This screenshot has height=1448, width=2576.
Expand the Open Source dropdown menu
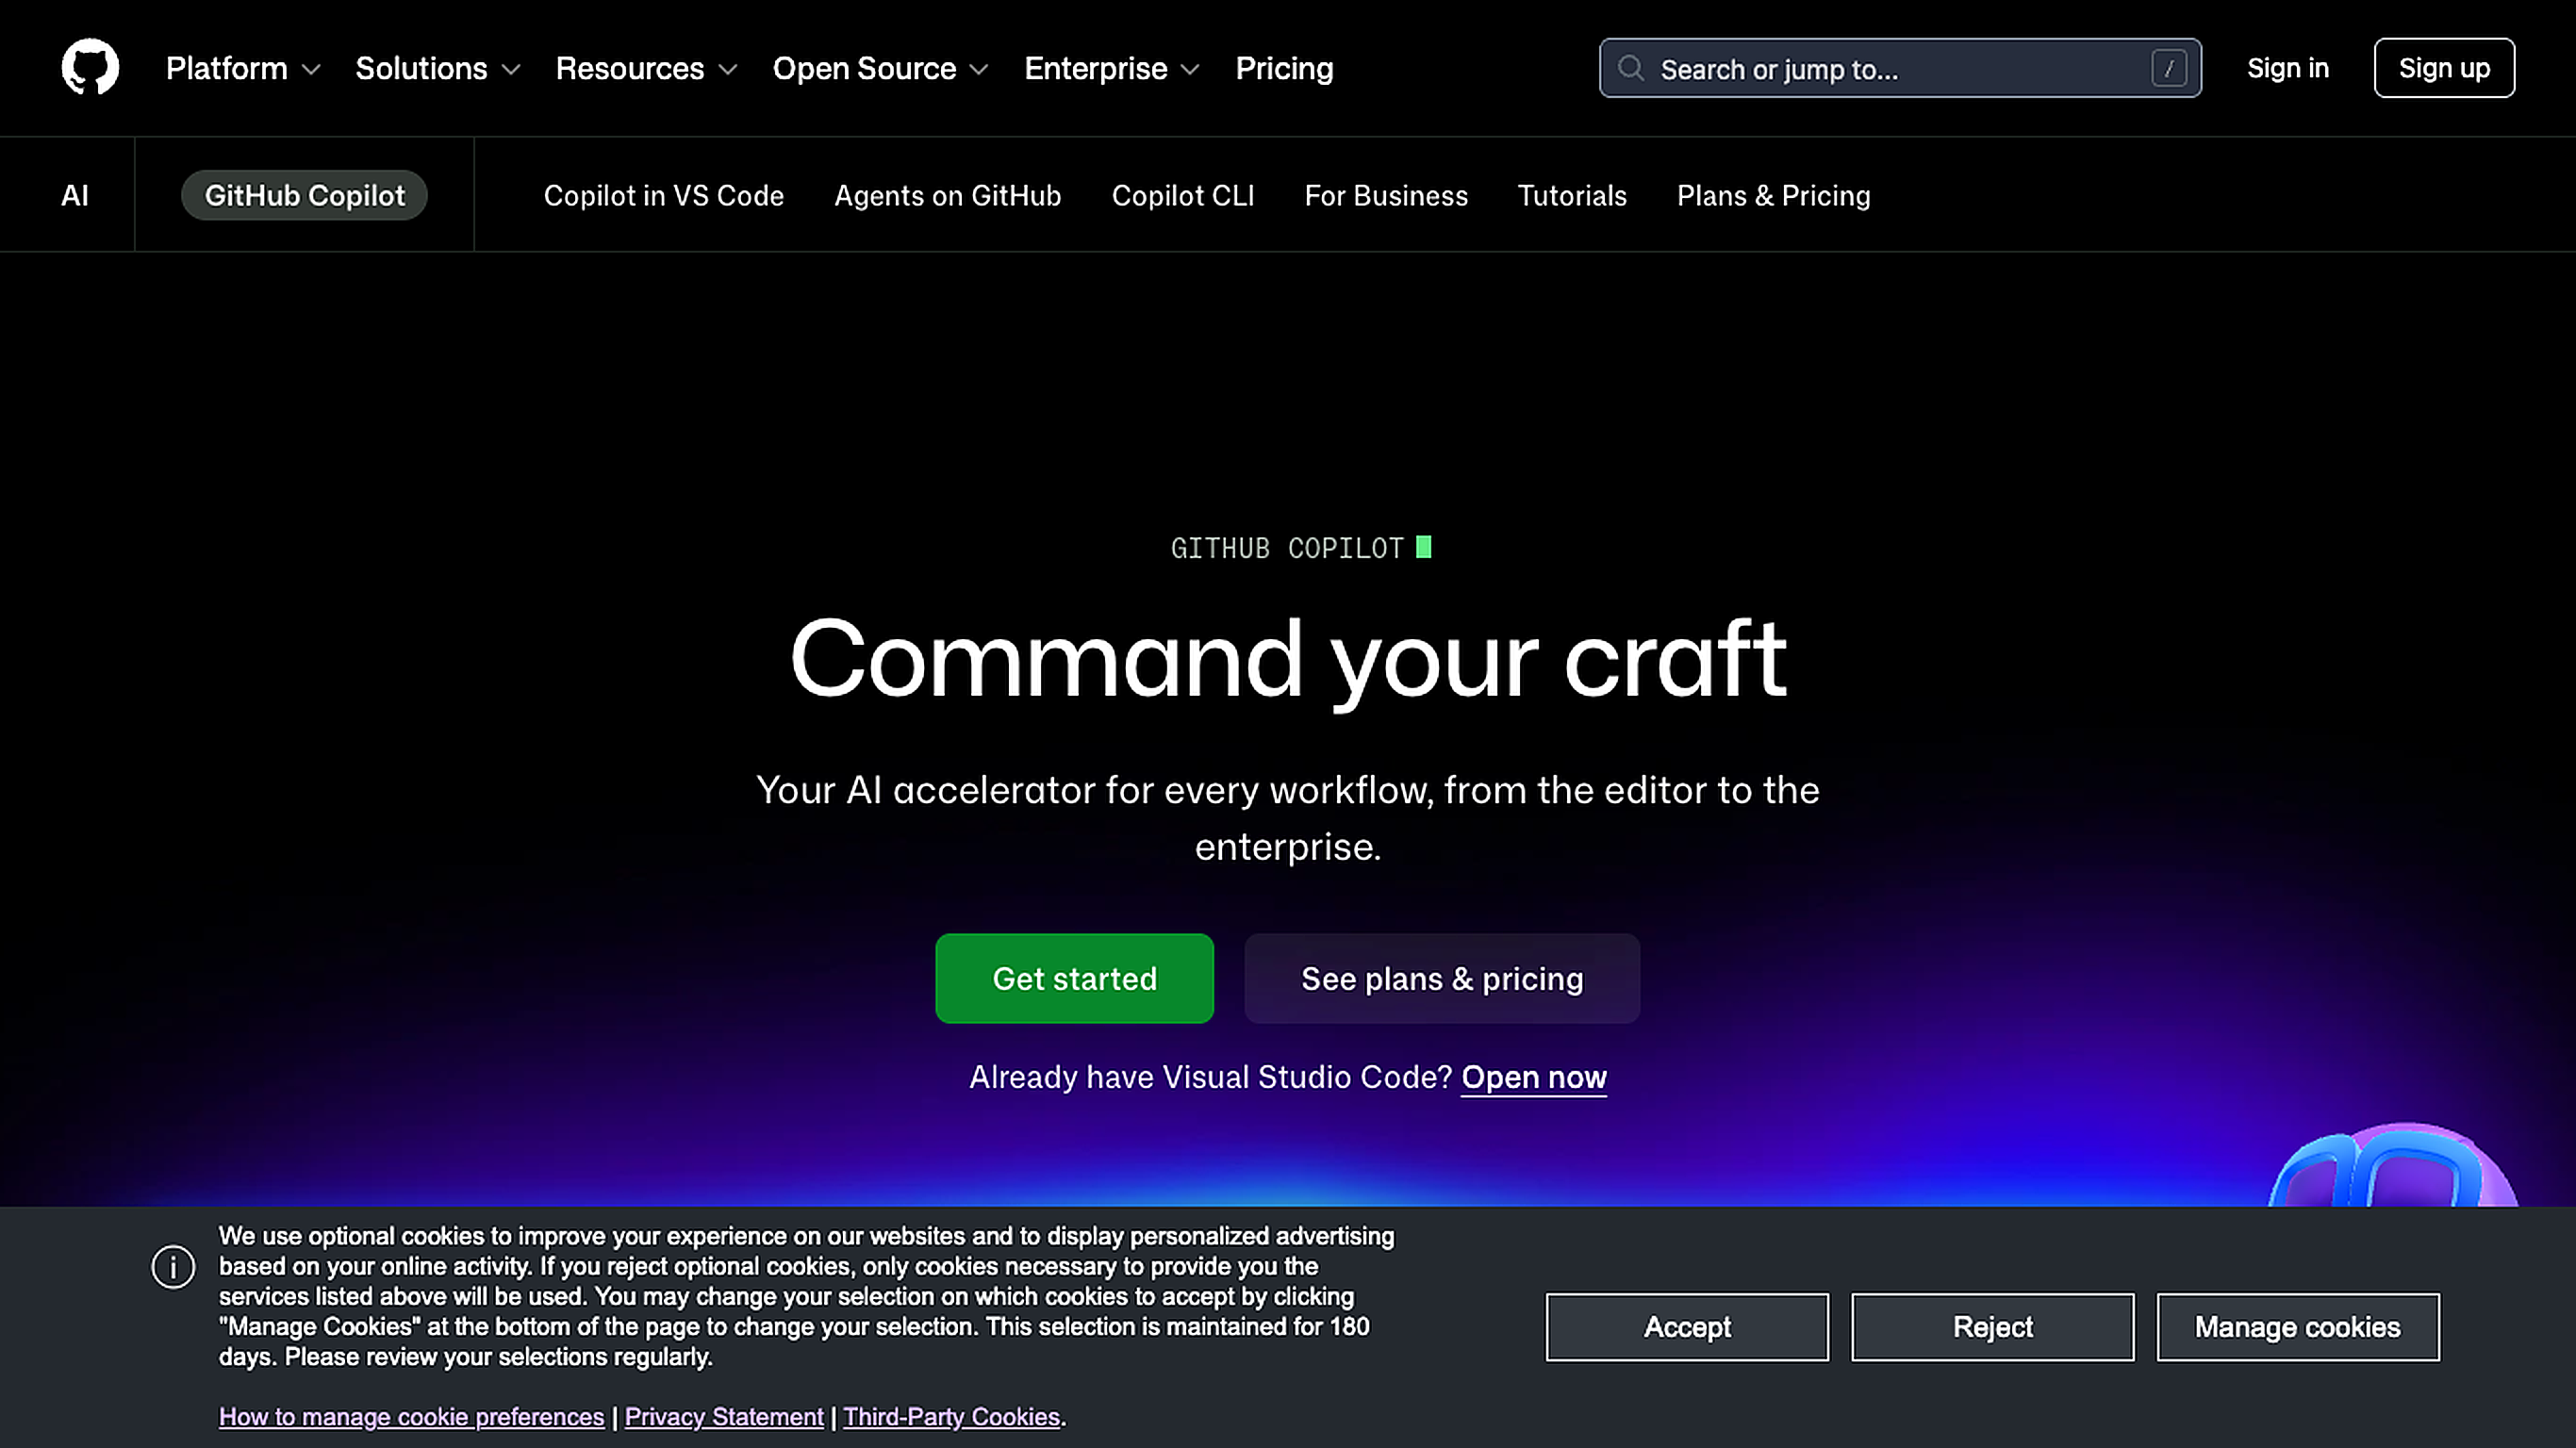click(x=880, y=68)
